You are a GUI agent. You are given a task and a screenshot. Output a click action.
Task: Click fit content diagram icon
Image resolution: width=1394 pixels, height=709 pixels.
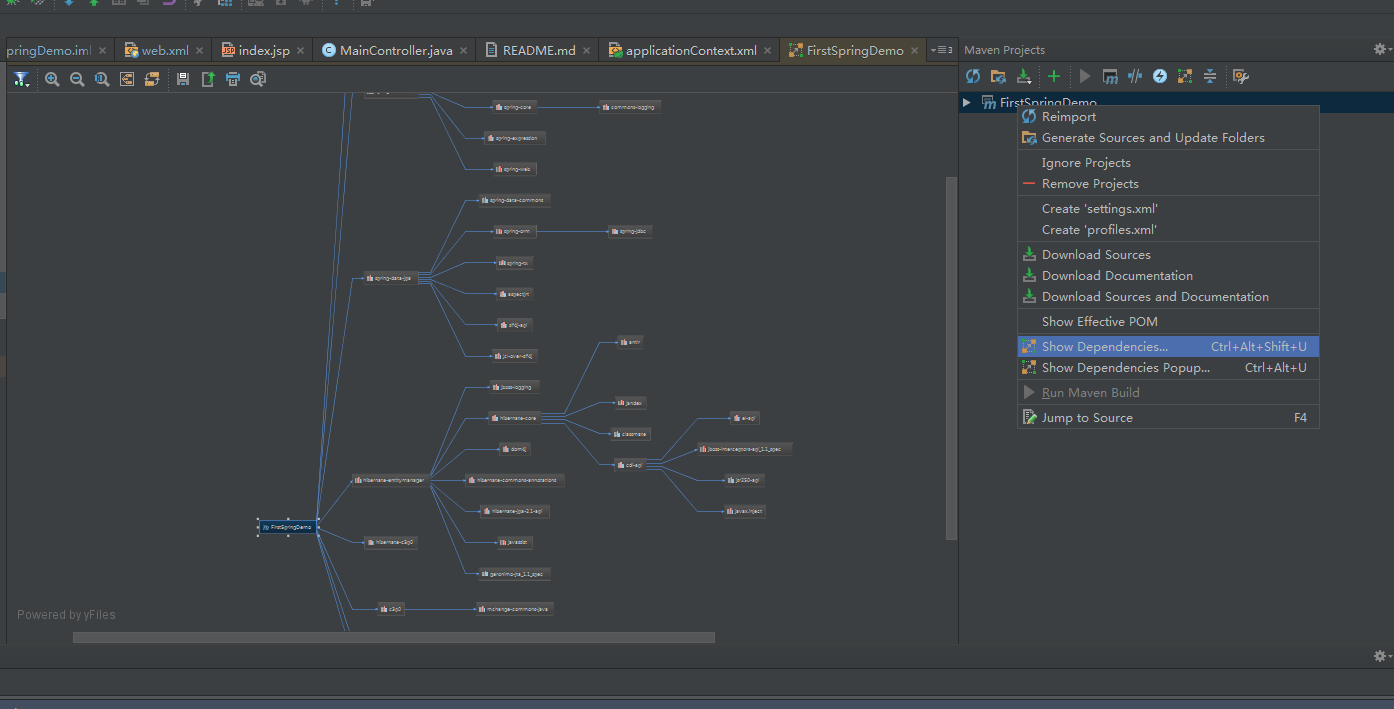pyautogui.click(x=127, y=79)
